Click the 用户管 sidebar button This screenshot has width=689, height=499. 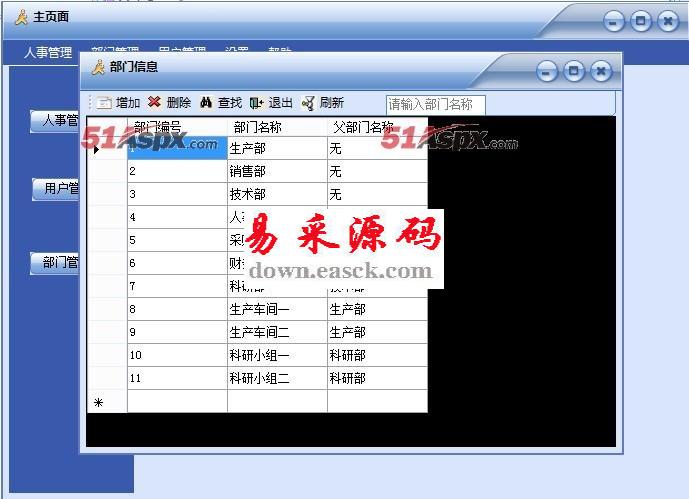tap(56, 189)
